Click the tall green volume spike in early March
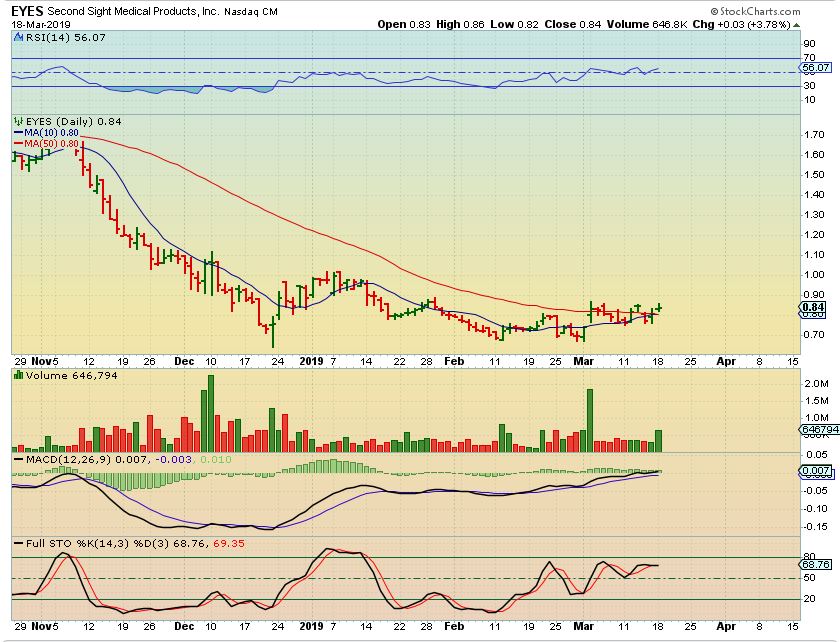 coord(590,420)
